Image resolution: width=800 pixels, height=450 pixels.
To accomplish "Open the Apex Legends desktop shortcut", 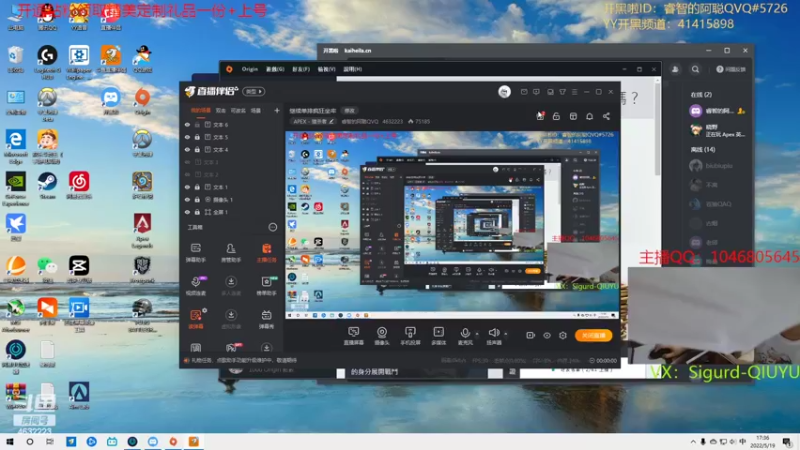I will click(x=142, y=231).
